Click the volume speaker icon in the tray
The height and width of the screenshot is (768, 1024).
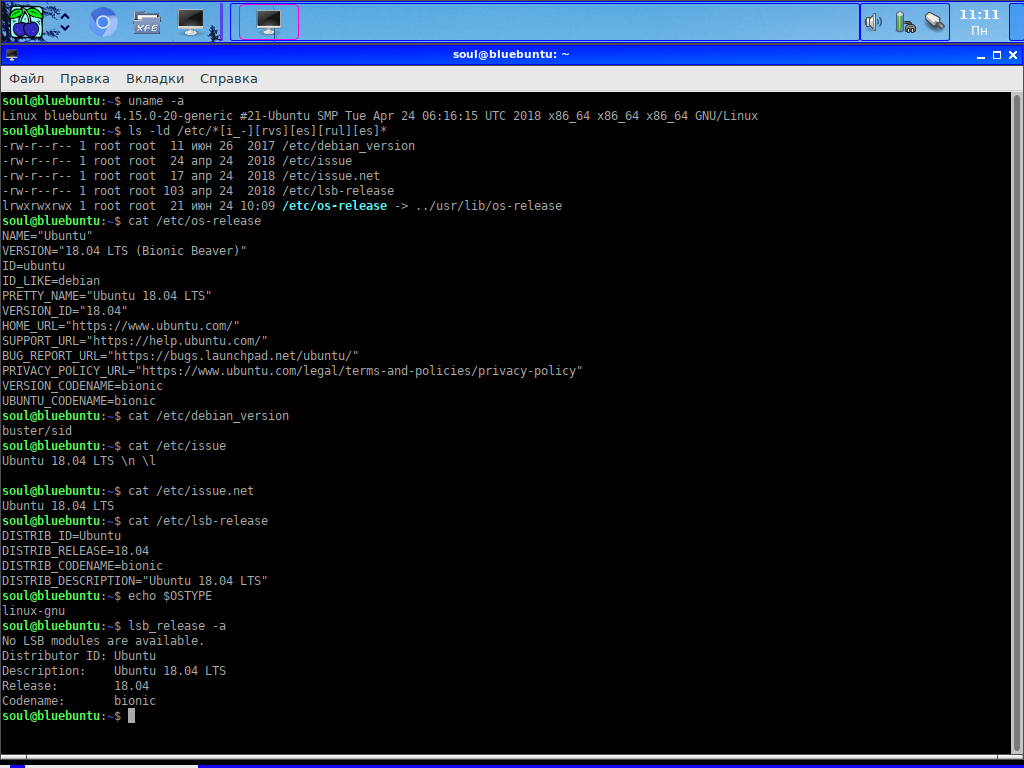pos(873,22)
